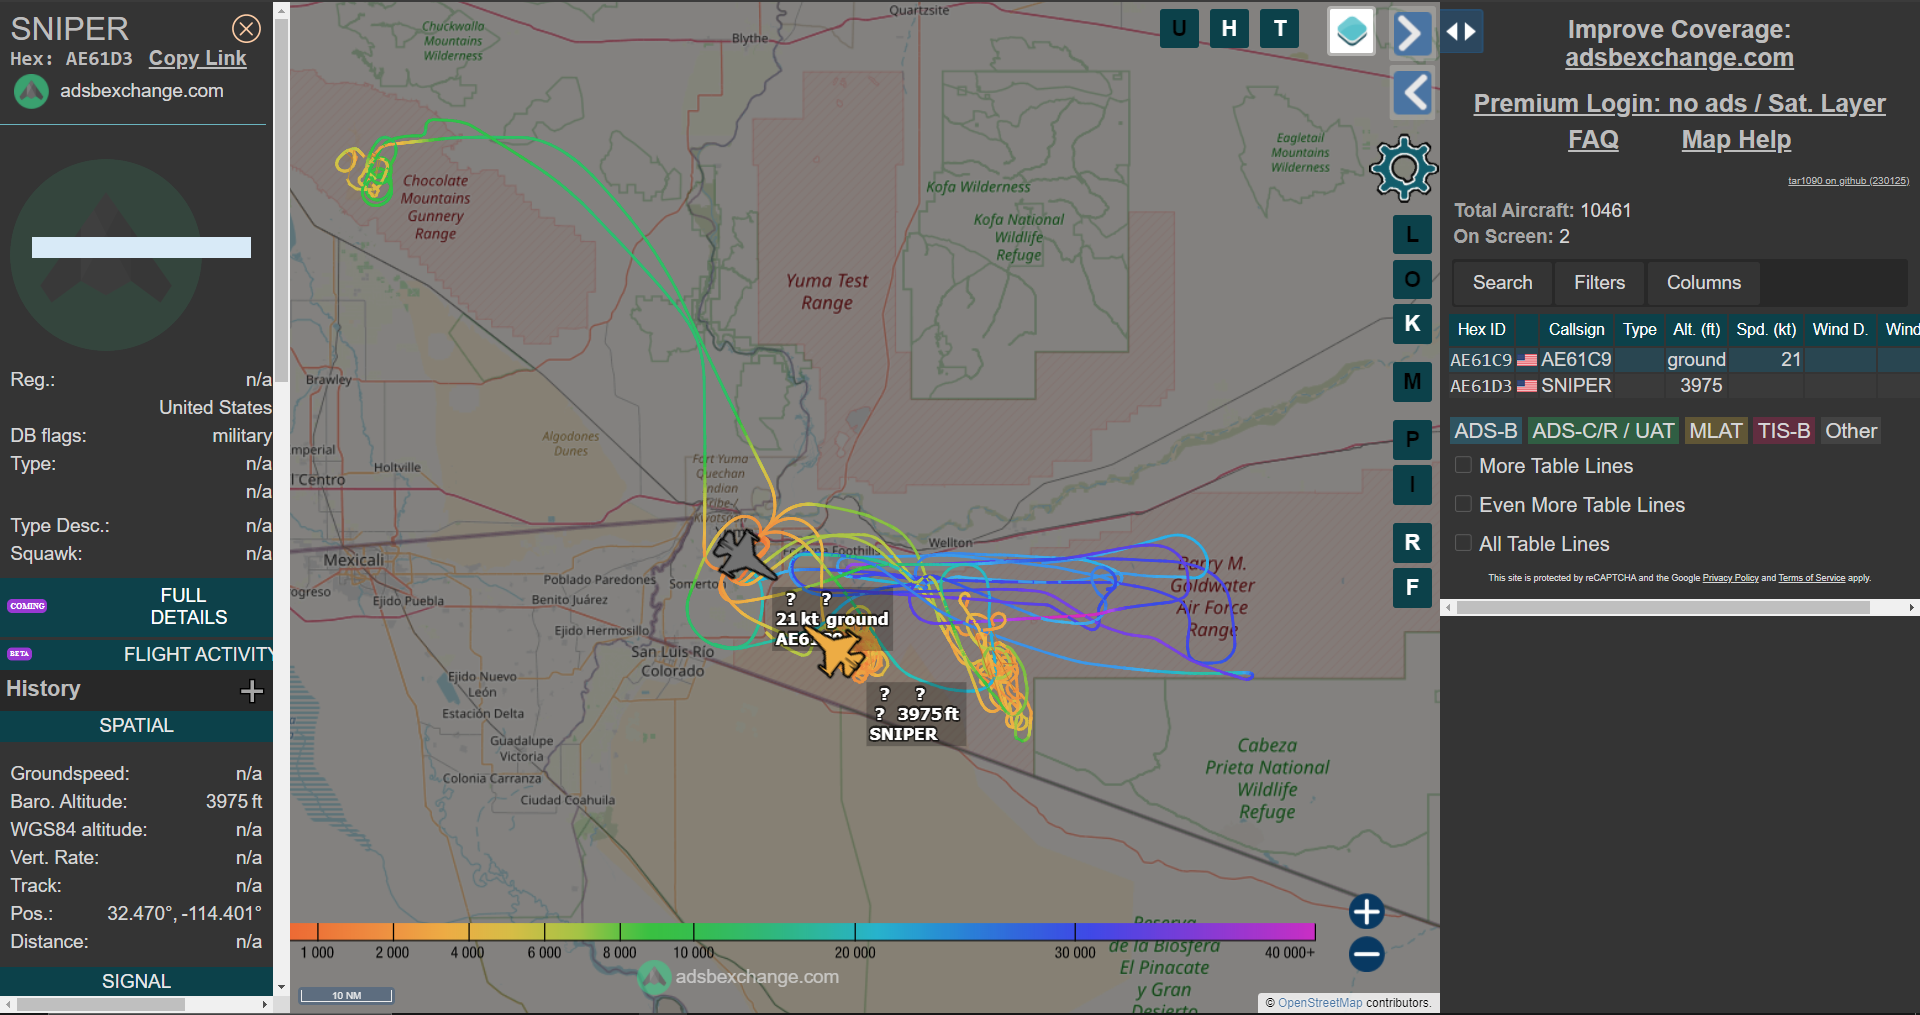Open the FAQ link
Image resolution: width=1920 pixels, height=1015 pixels.
[x=1593, y=139]
